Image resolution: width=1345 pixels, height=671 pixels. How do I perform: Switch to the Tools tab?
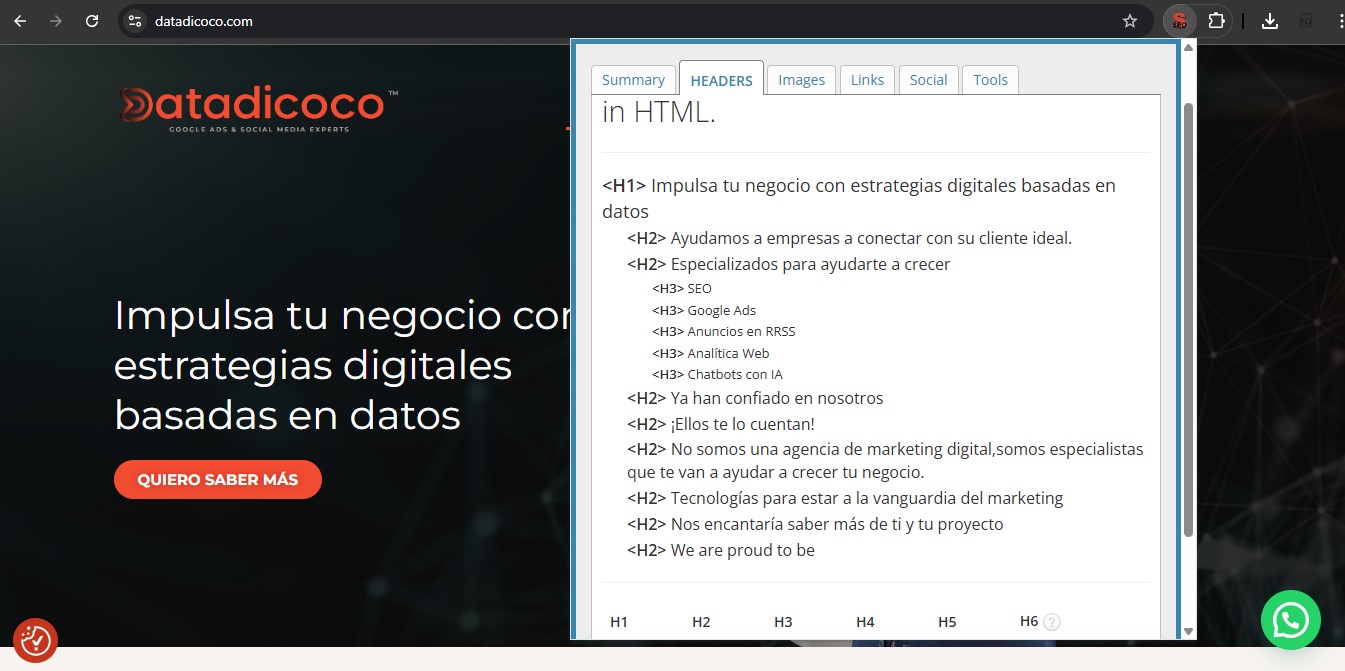990,80
